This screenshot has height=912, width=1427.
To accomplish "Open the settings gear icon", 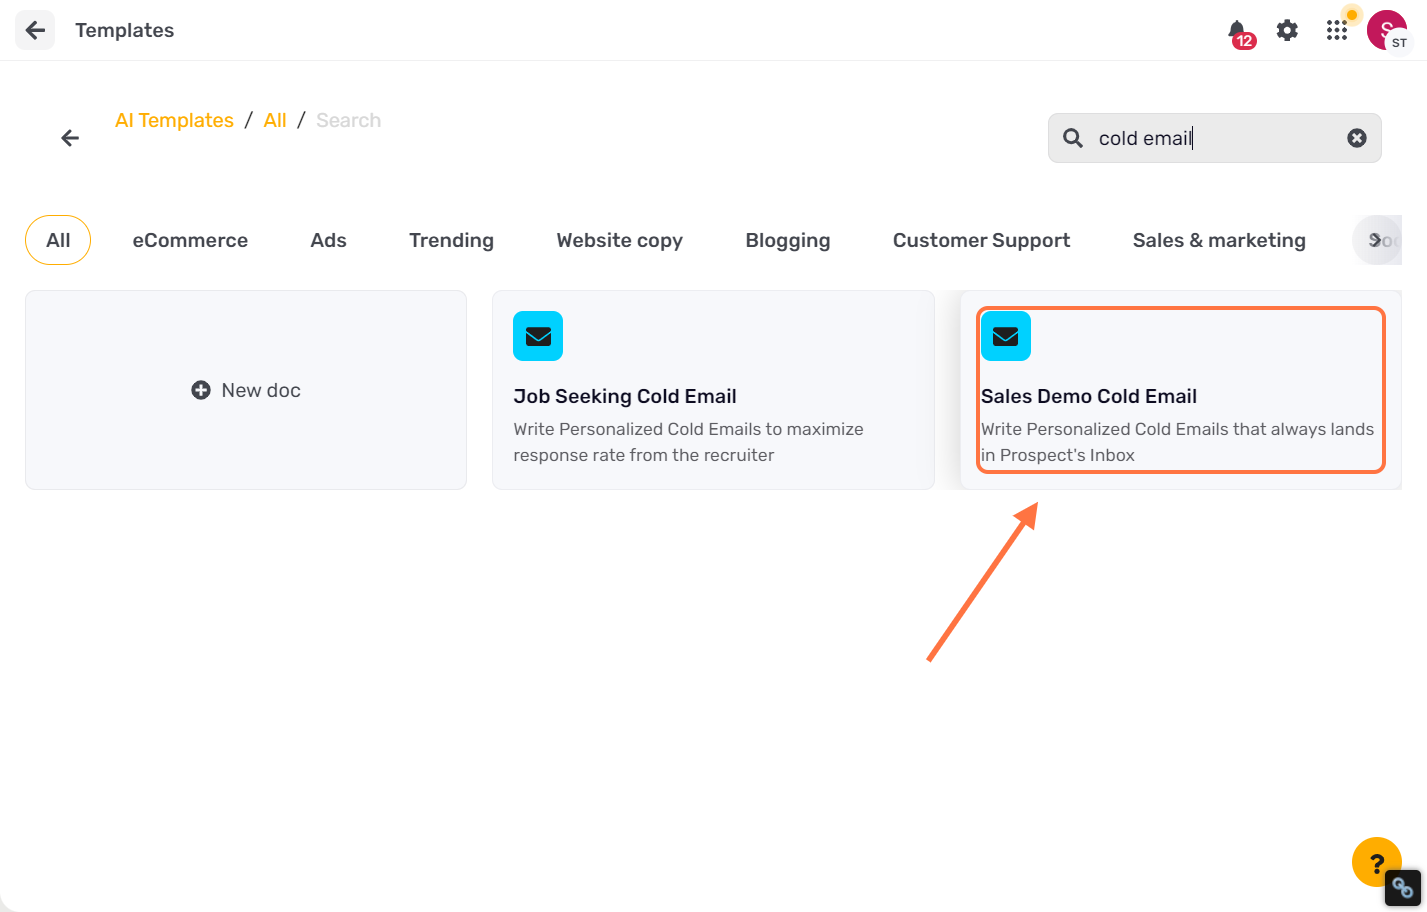I will (x=1287, y=30).
